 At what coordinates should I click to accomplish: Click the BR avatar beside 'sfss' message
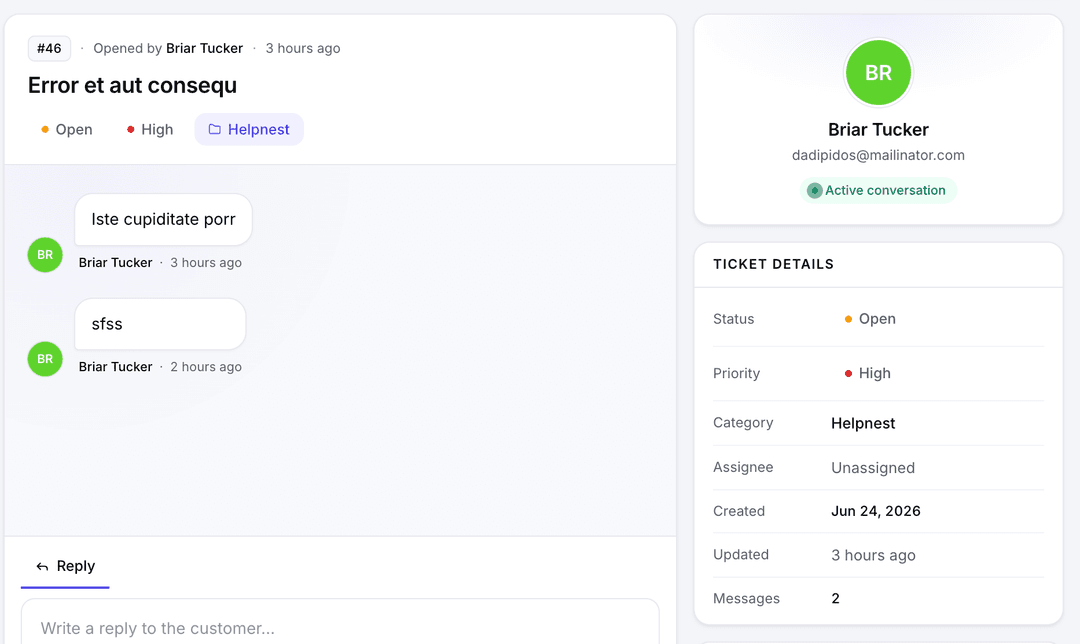45,359
